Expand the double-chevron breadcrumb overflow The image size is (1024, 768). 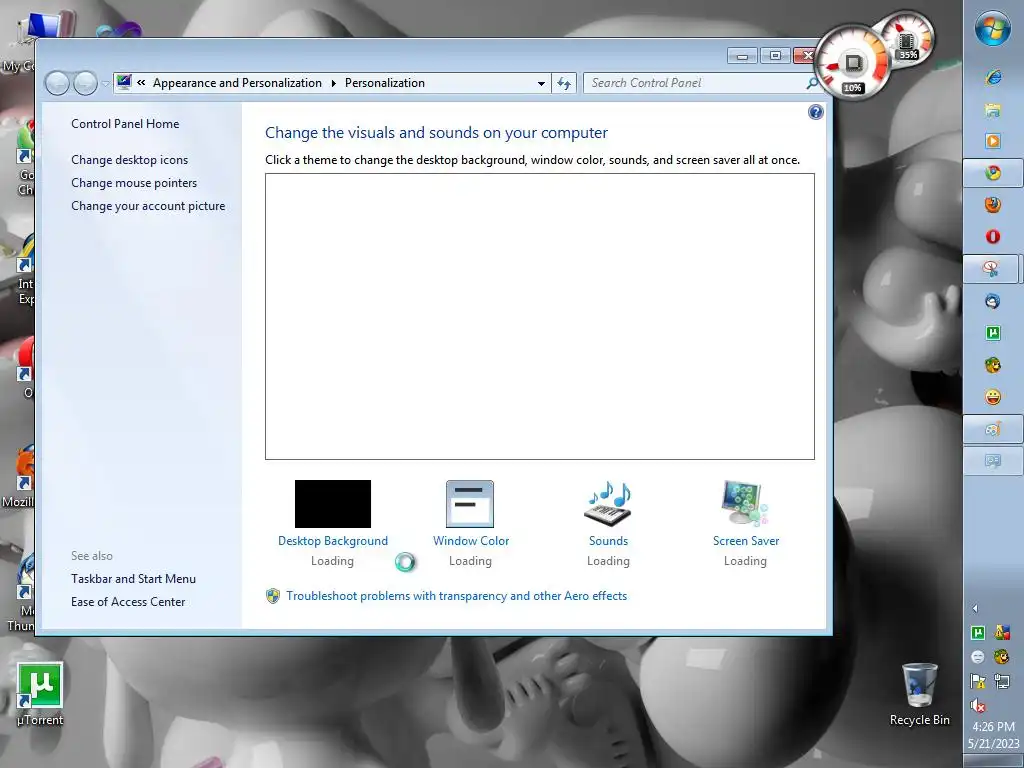click(x=141, y=82)
